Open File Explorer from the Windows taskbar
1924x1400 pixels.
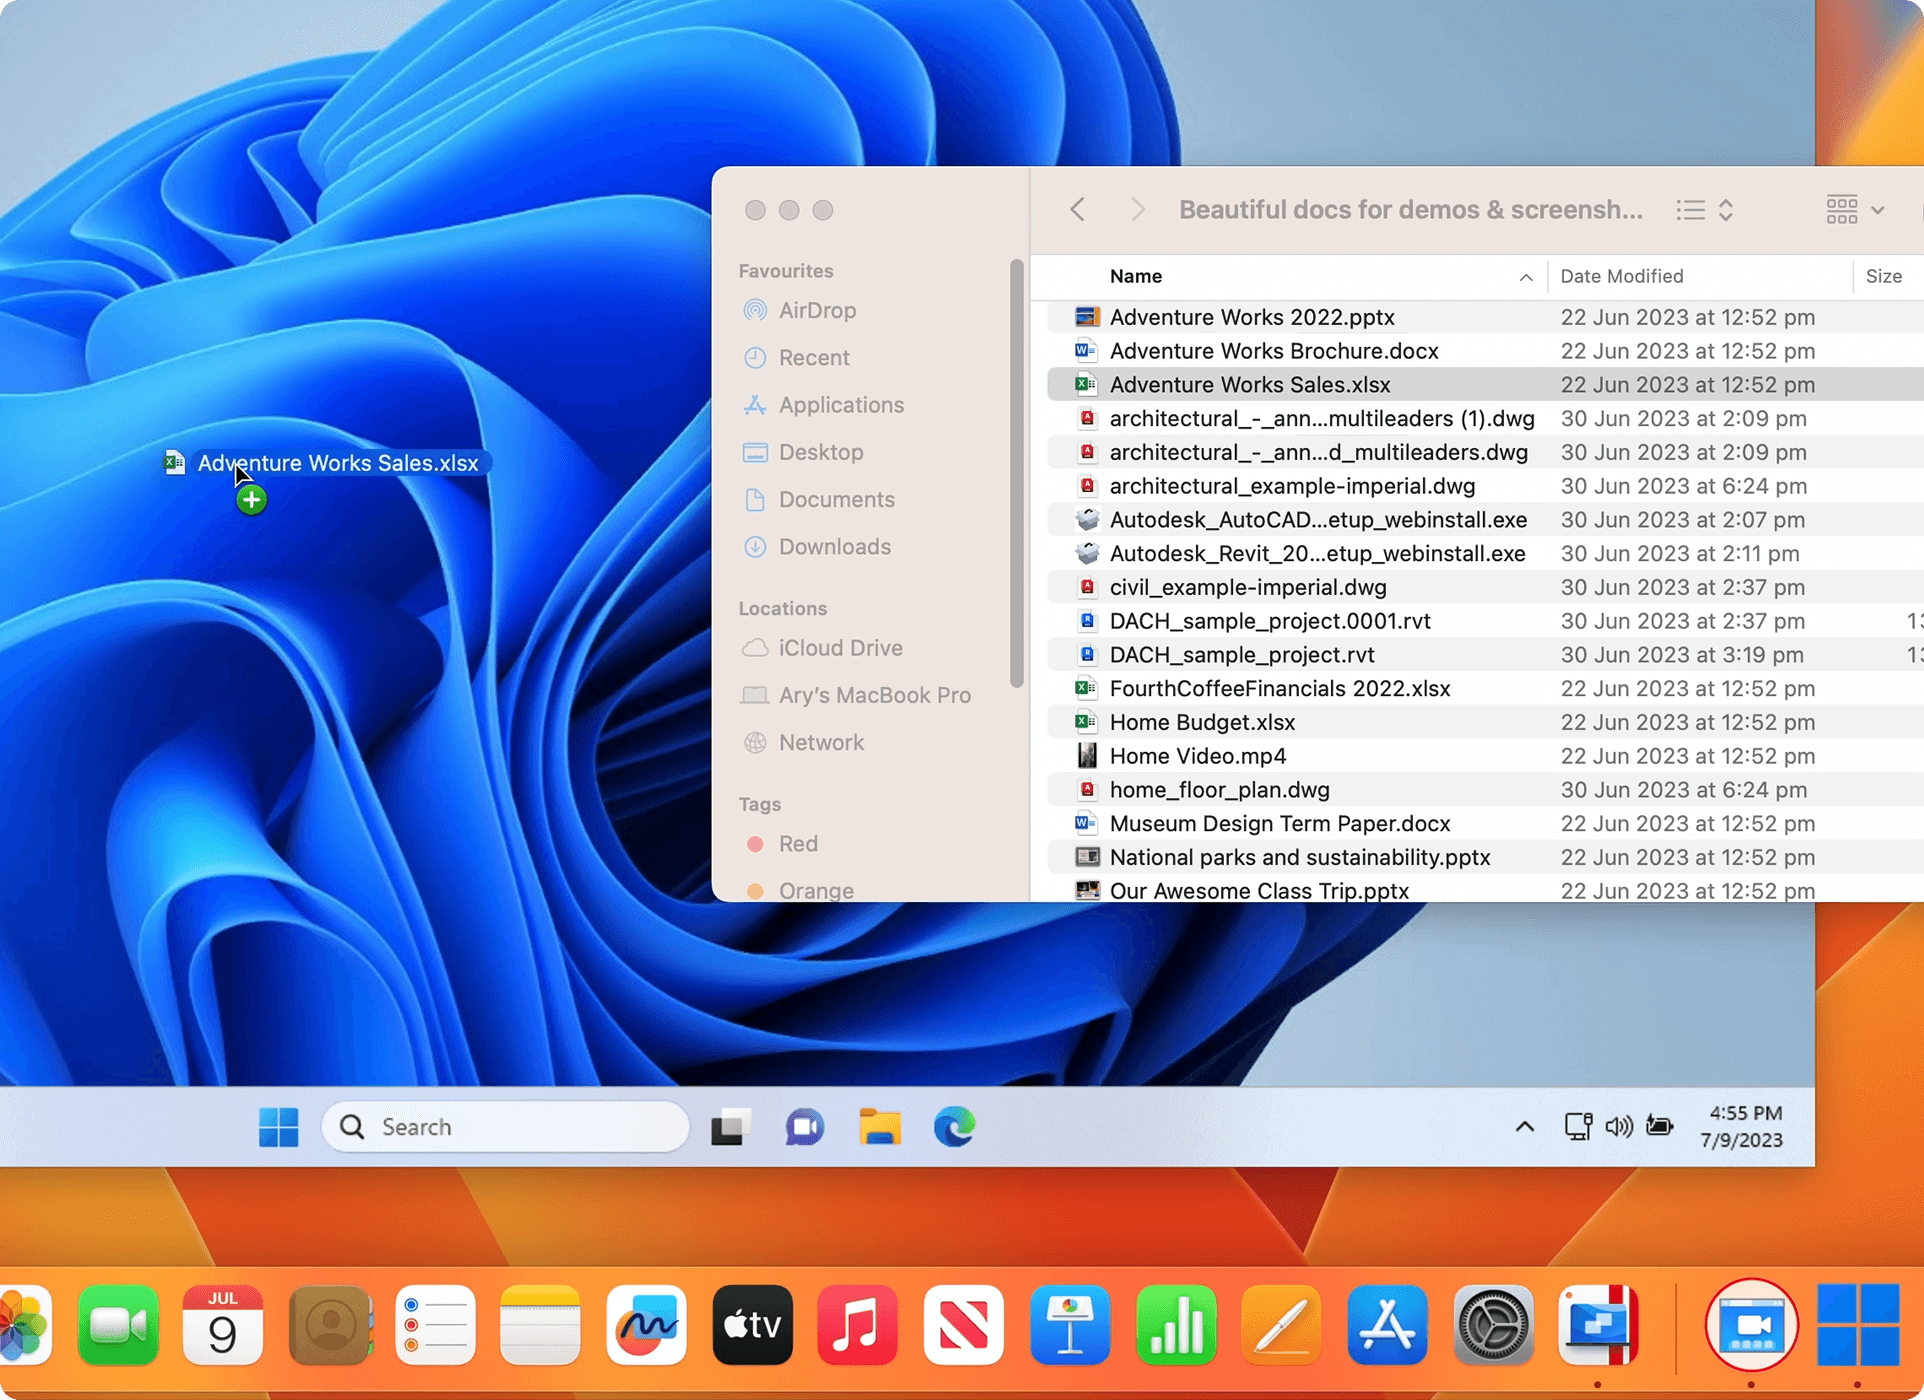click(879, 1127)
